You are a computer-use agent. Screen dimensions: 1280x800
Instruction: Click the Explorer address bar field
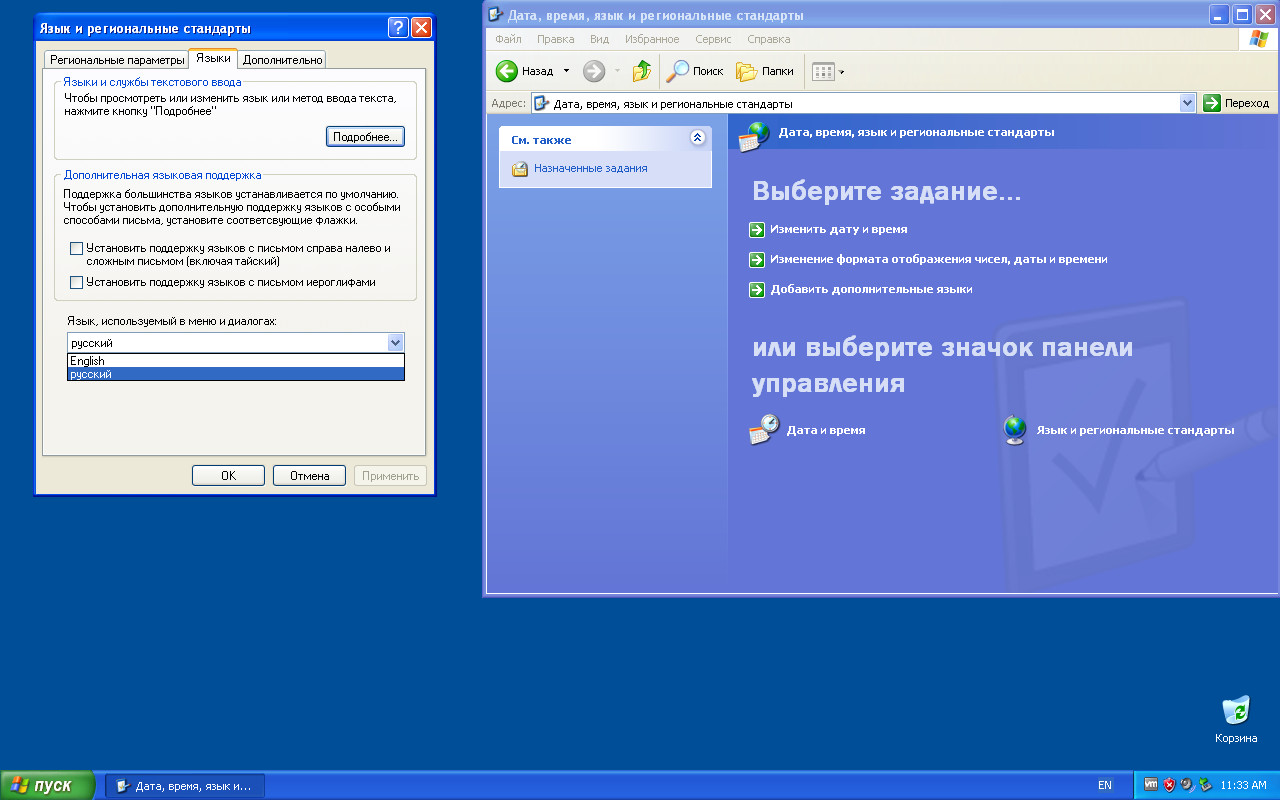click(864, 103)
